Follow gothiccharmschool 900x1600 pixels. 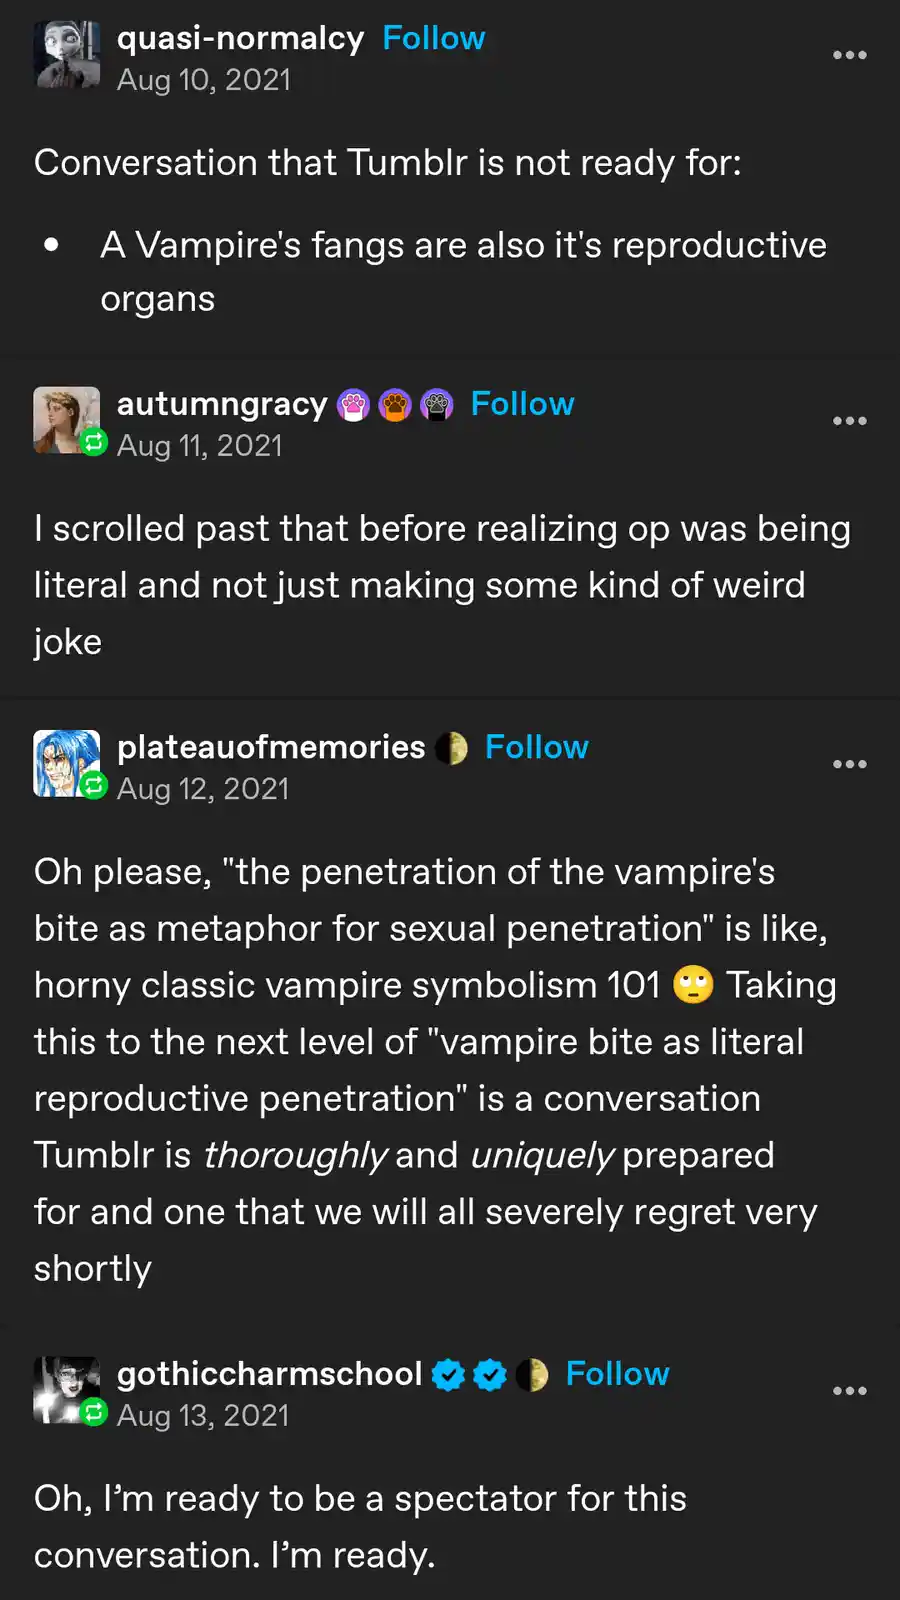(617, 1374)
